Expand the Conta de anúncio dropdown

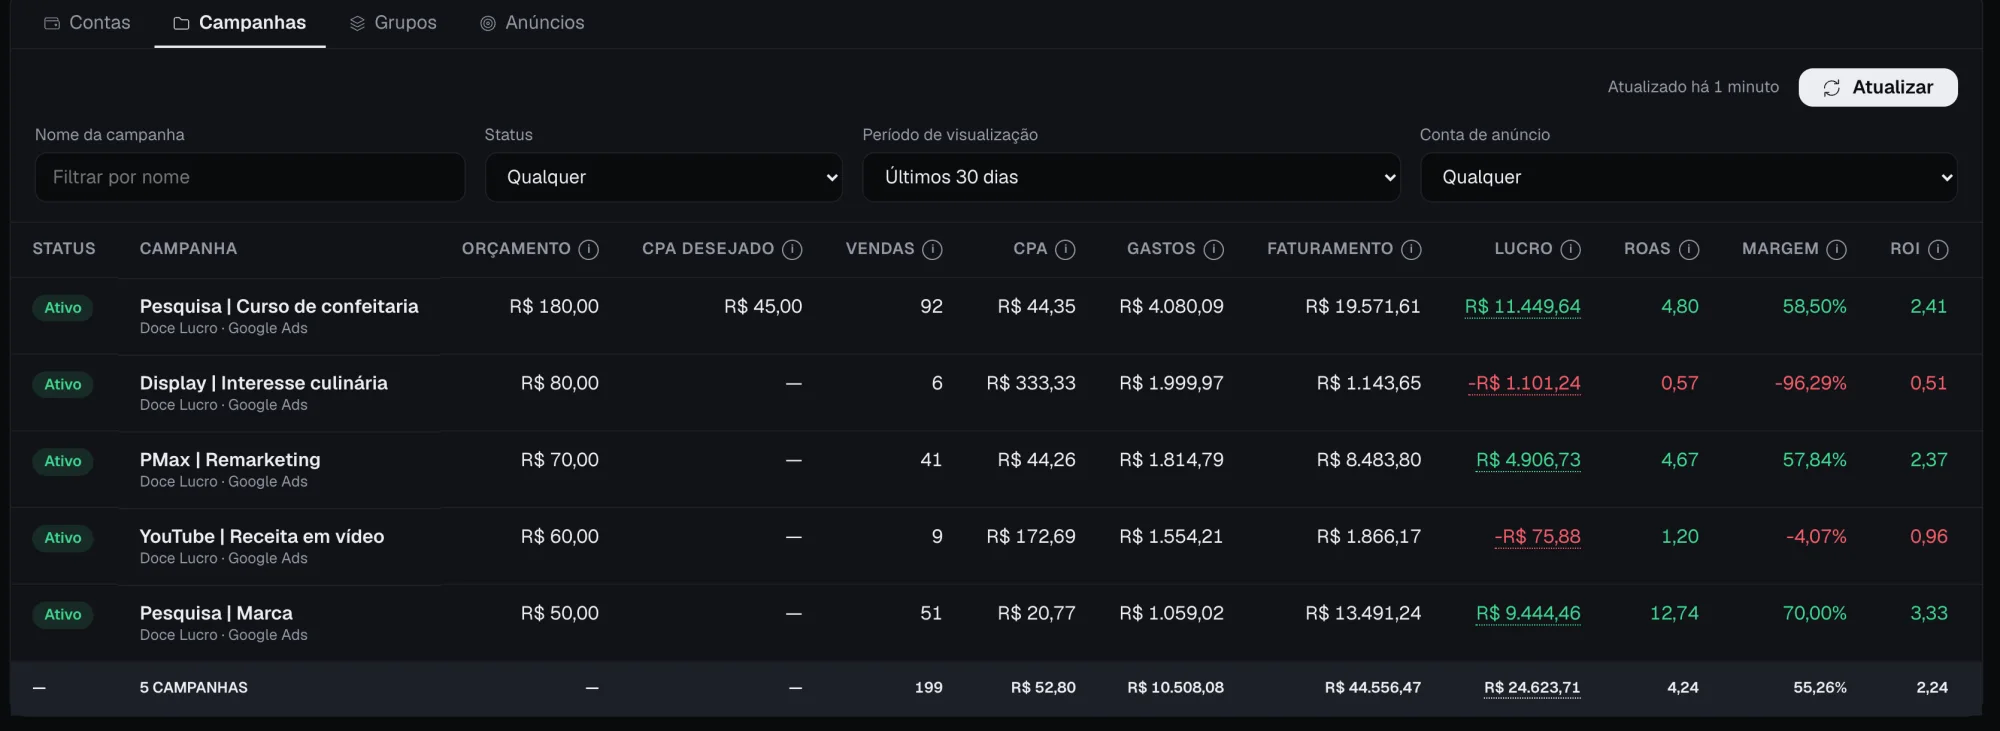[x=1688, y=177]
